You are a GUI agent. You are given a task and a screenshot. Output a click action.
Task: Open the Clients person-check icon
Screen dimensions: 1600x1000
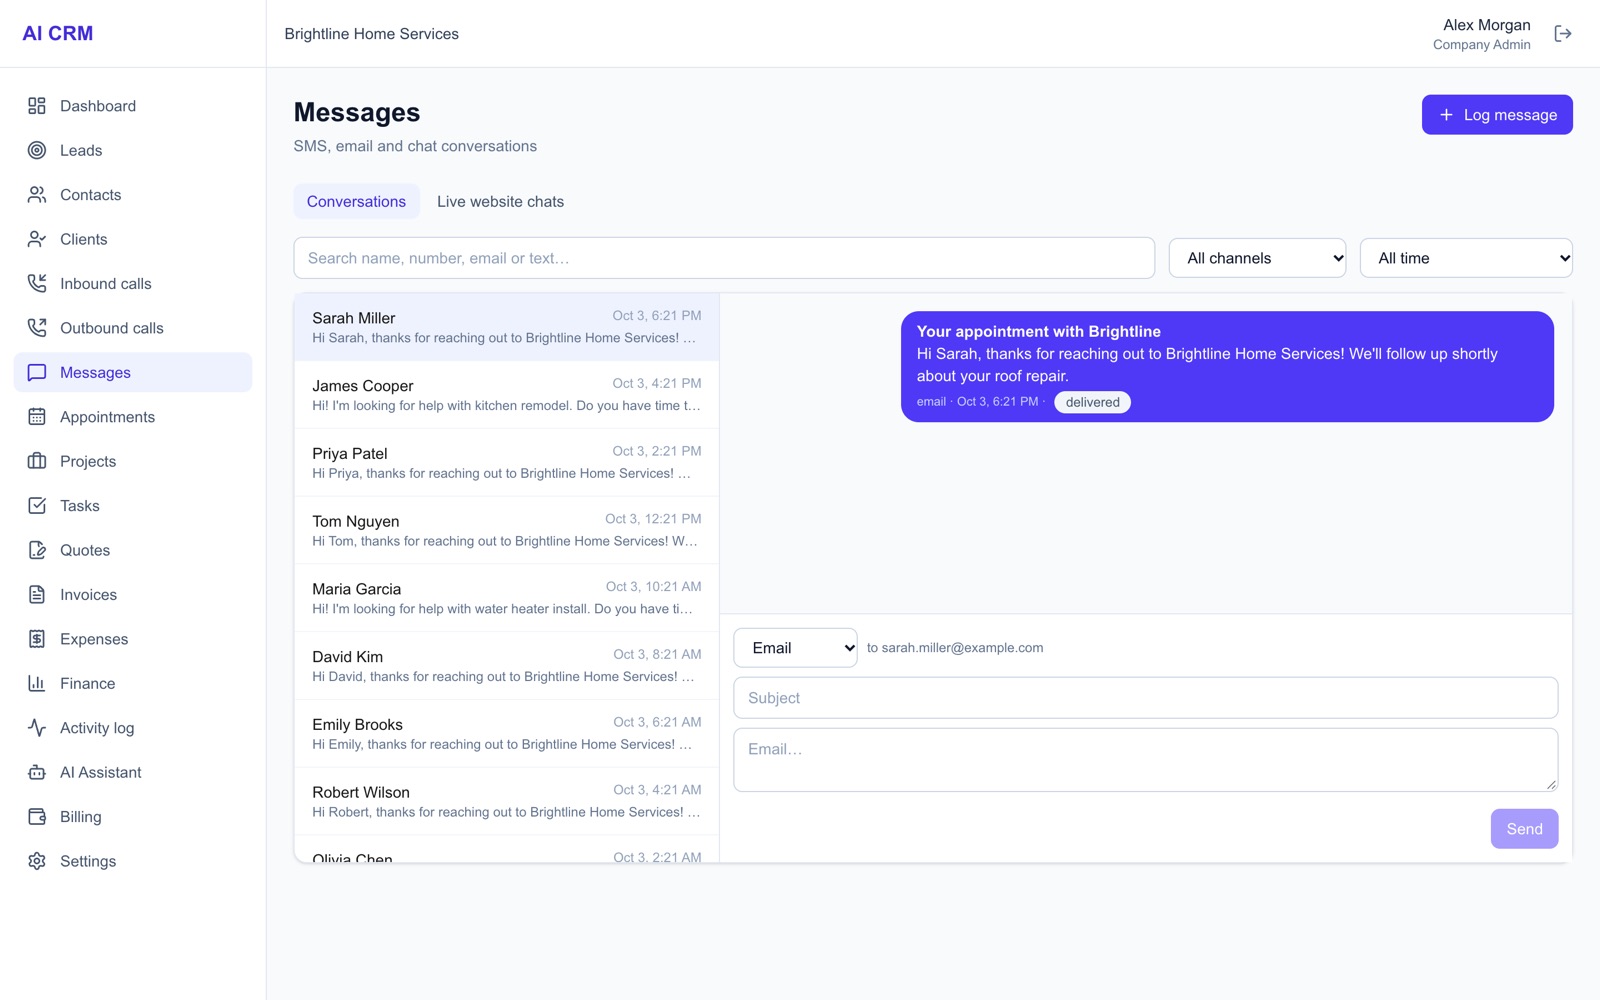[x=37, y=239]
